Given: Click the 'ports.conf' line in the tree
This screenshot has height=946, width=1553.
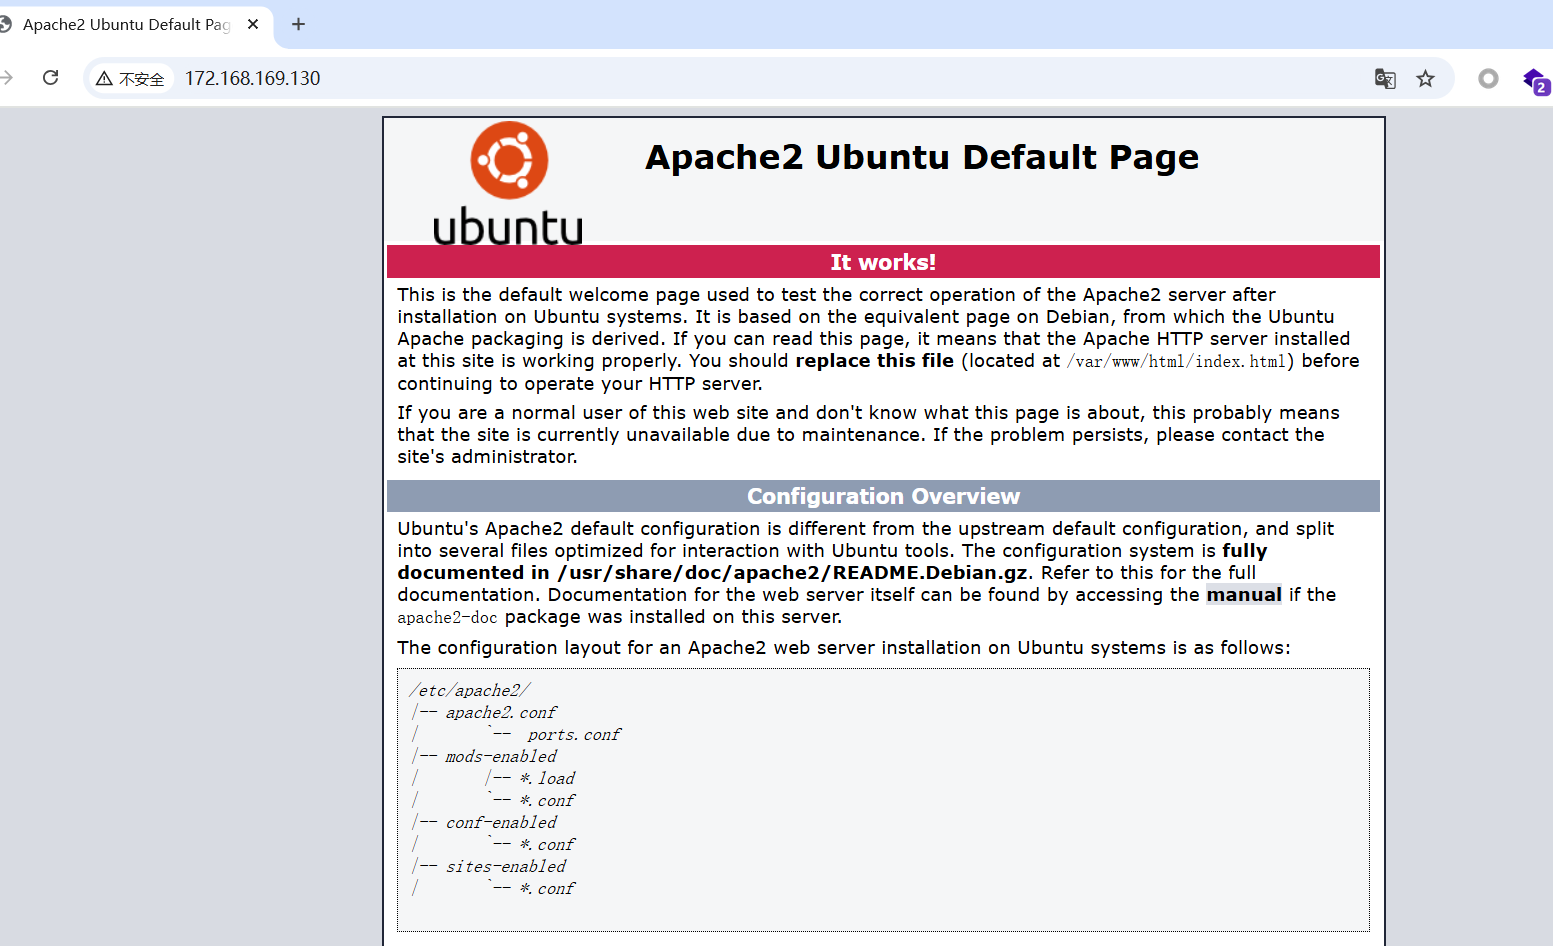Looking at the screenshot, I should pos(574,734).
